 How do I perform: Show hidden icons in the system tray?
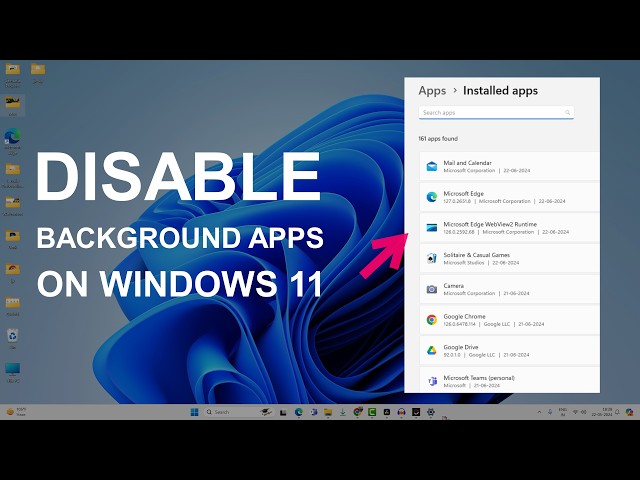[539, 412]
